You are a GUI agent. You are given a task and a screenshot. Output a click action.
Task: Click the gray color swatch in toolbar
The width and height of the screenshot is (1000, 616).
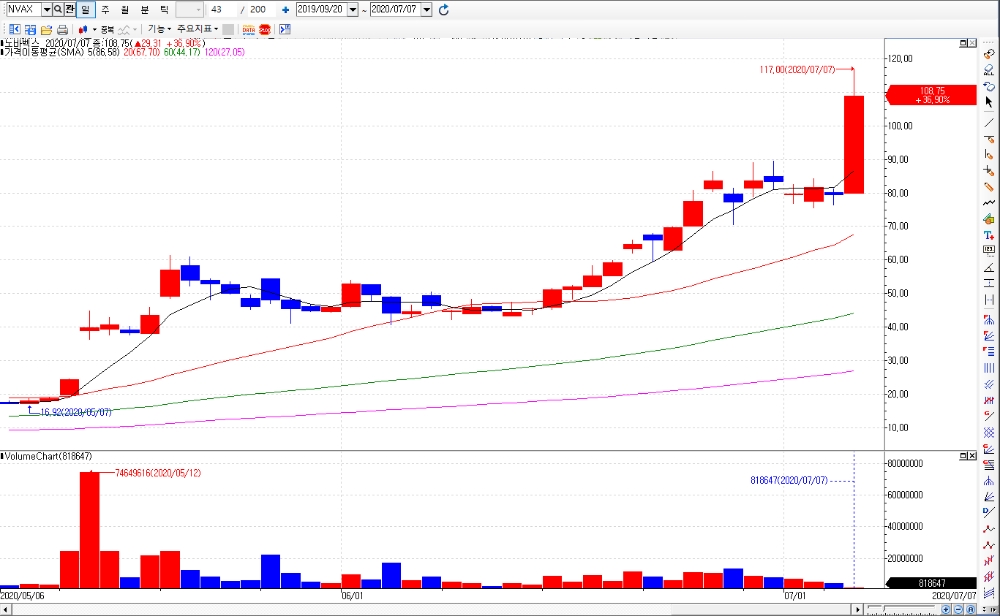click(x=228, y=29)
